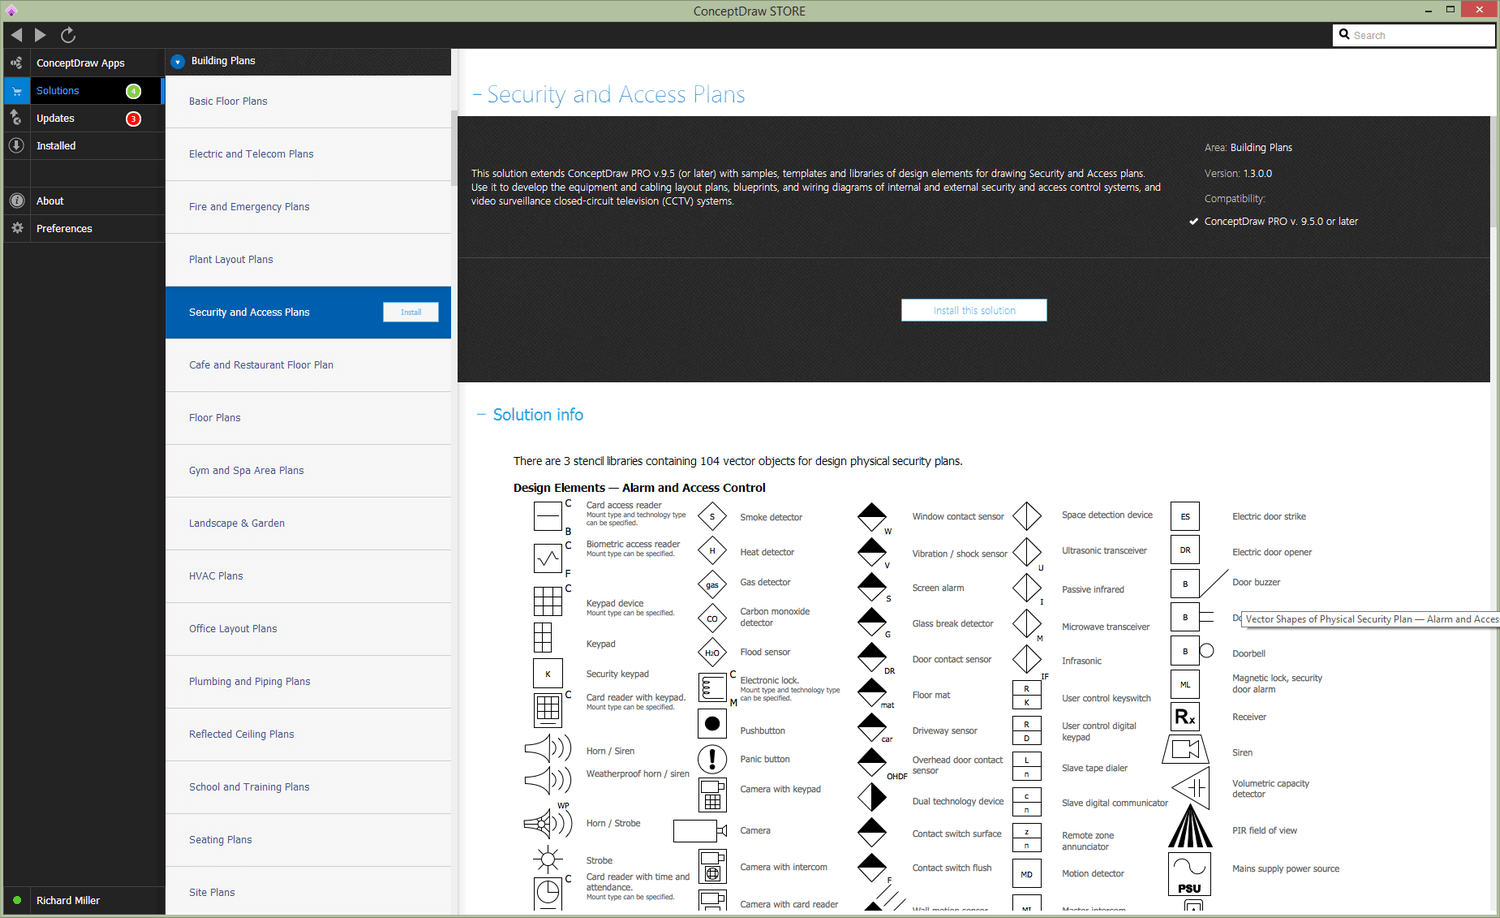Click the Horn / Siren speaker symbol
This screenshot has height=918, width=1500.
point(547,748)
